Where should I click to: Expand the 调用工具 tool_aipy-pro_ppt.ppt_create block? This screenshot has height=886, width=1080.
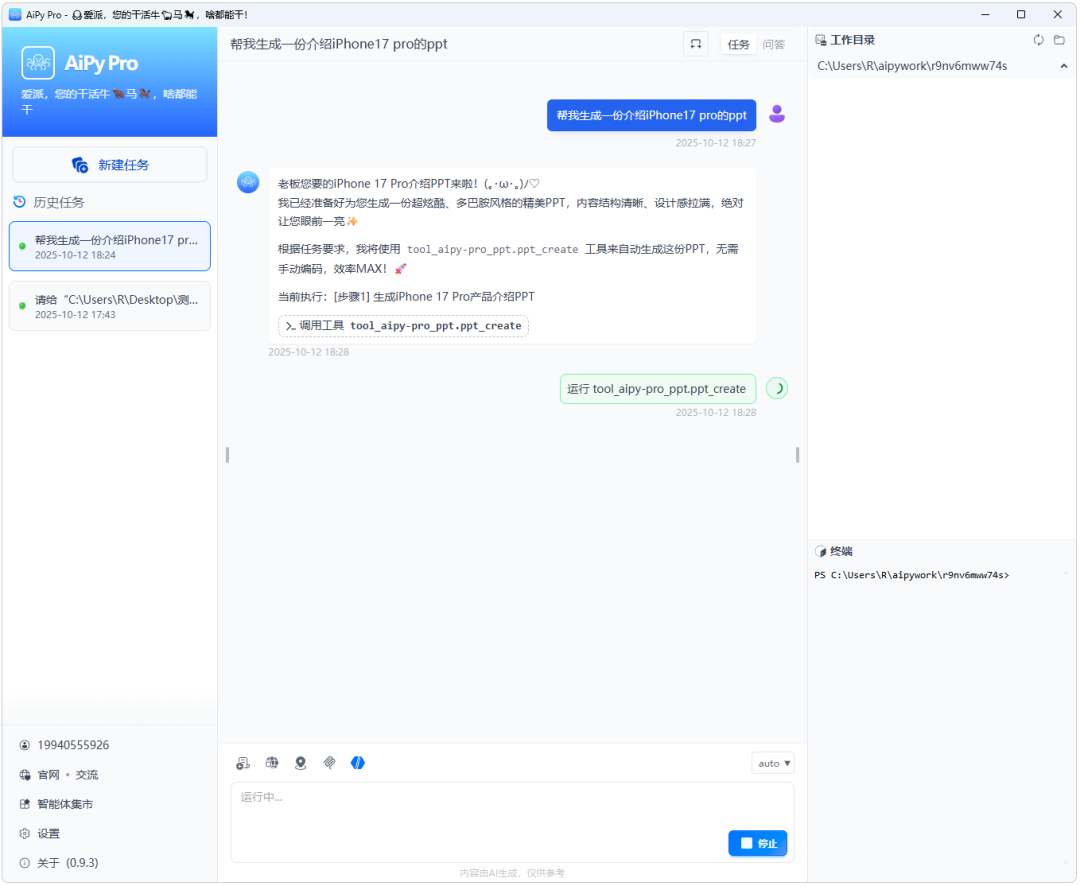(x=404, y=326)
